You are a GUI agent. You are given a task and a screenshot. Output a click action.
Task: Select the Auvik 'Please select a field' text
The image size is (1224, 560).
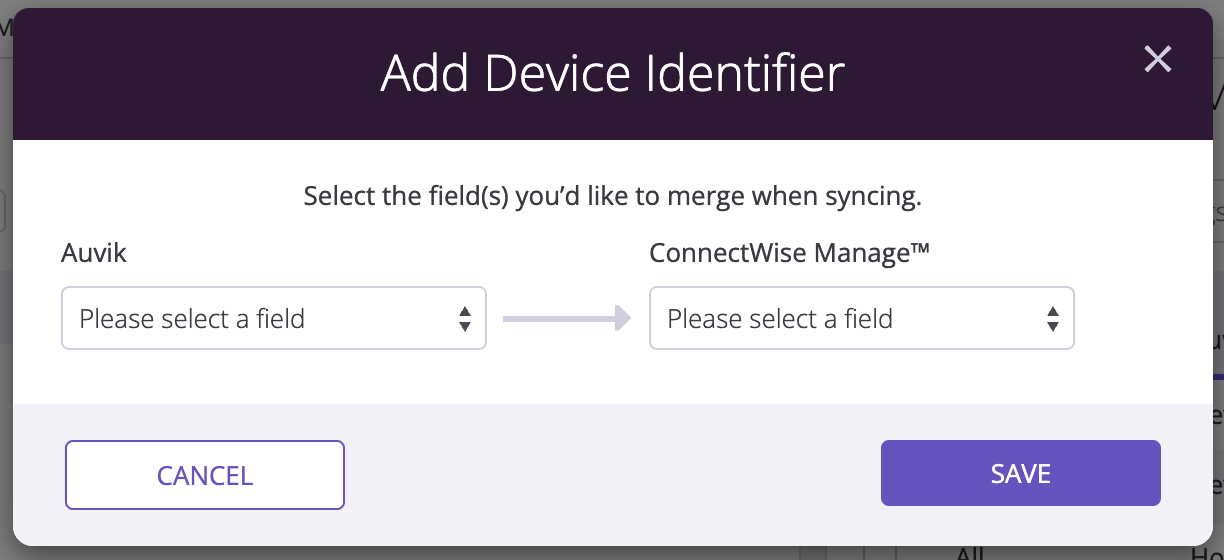click(x=192, y=319)
